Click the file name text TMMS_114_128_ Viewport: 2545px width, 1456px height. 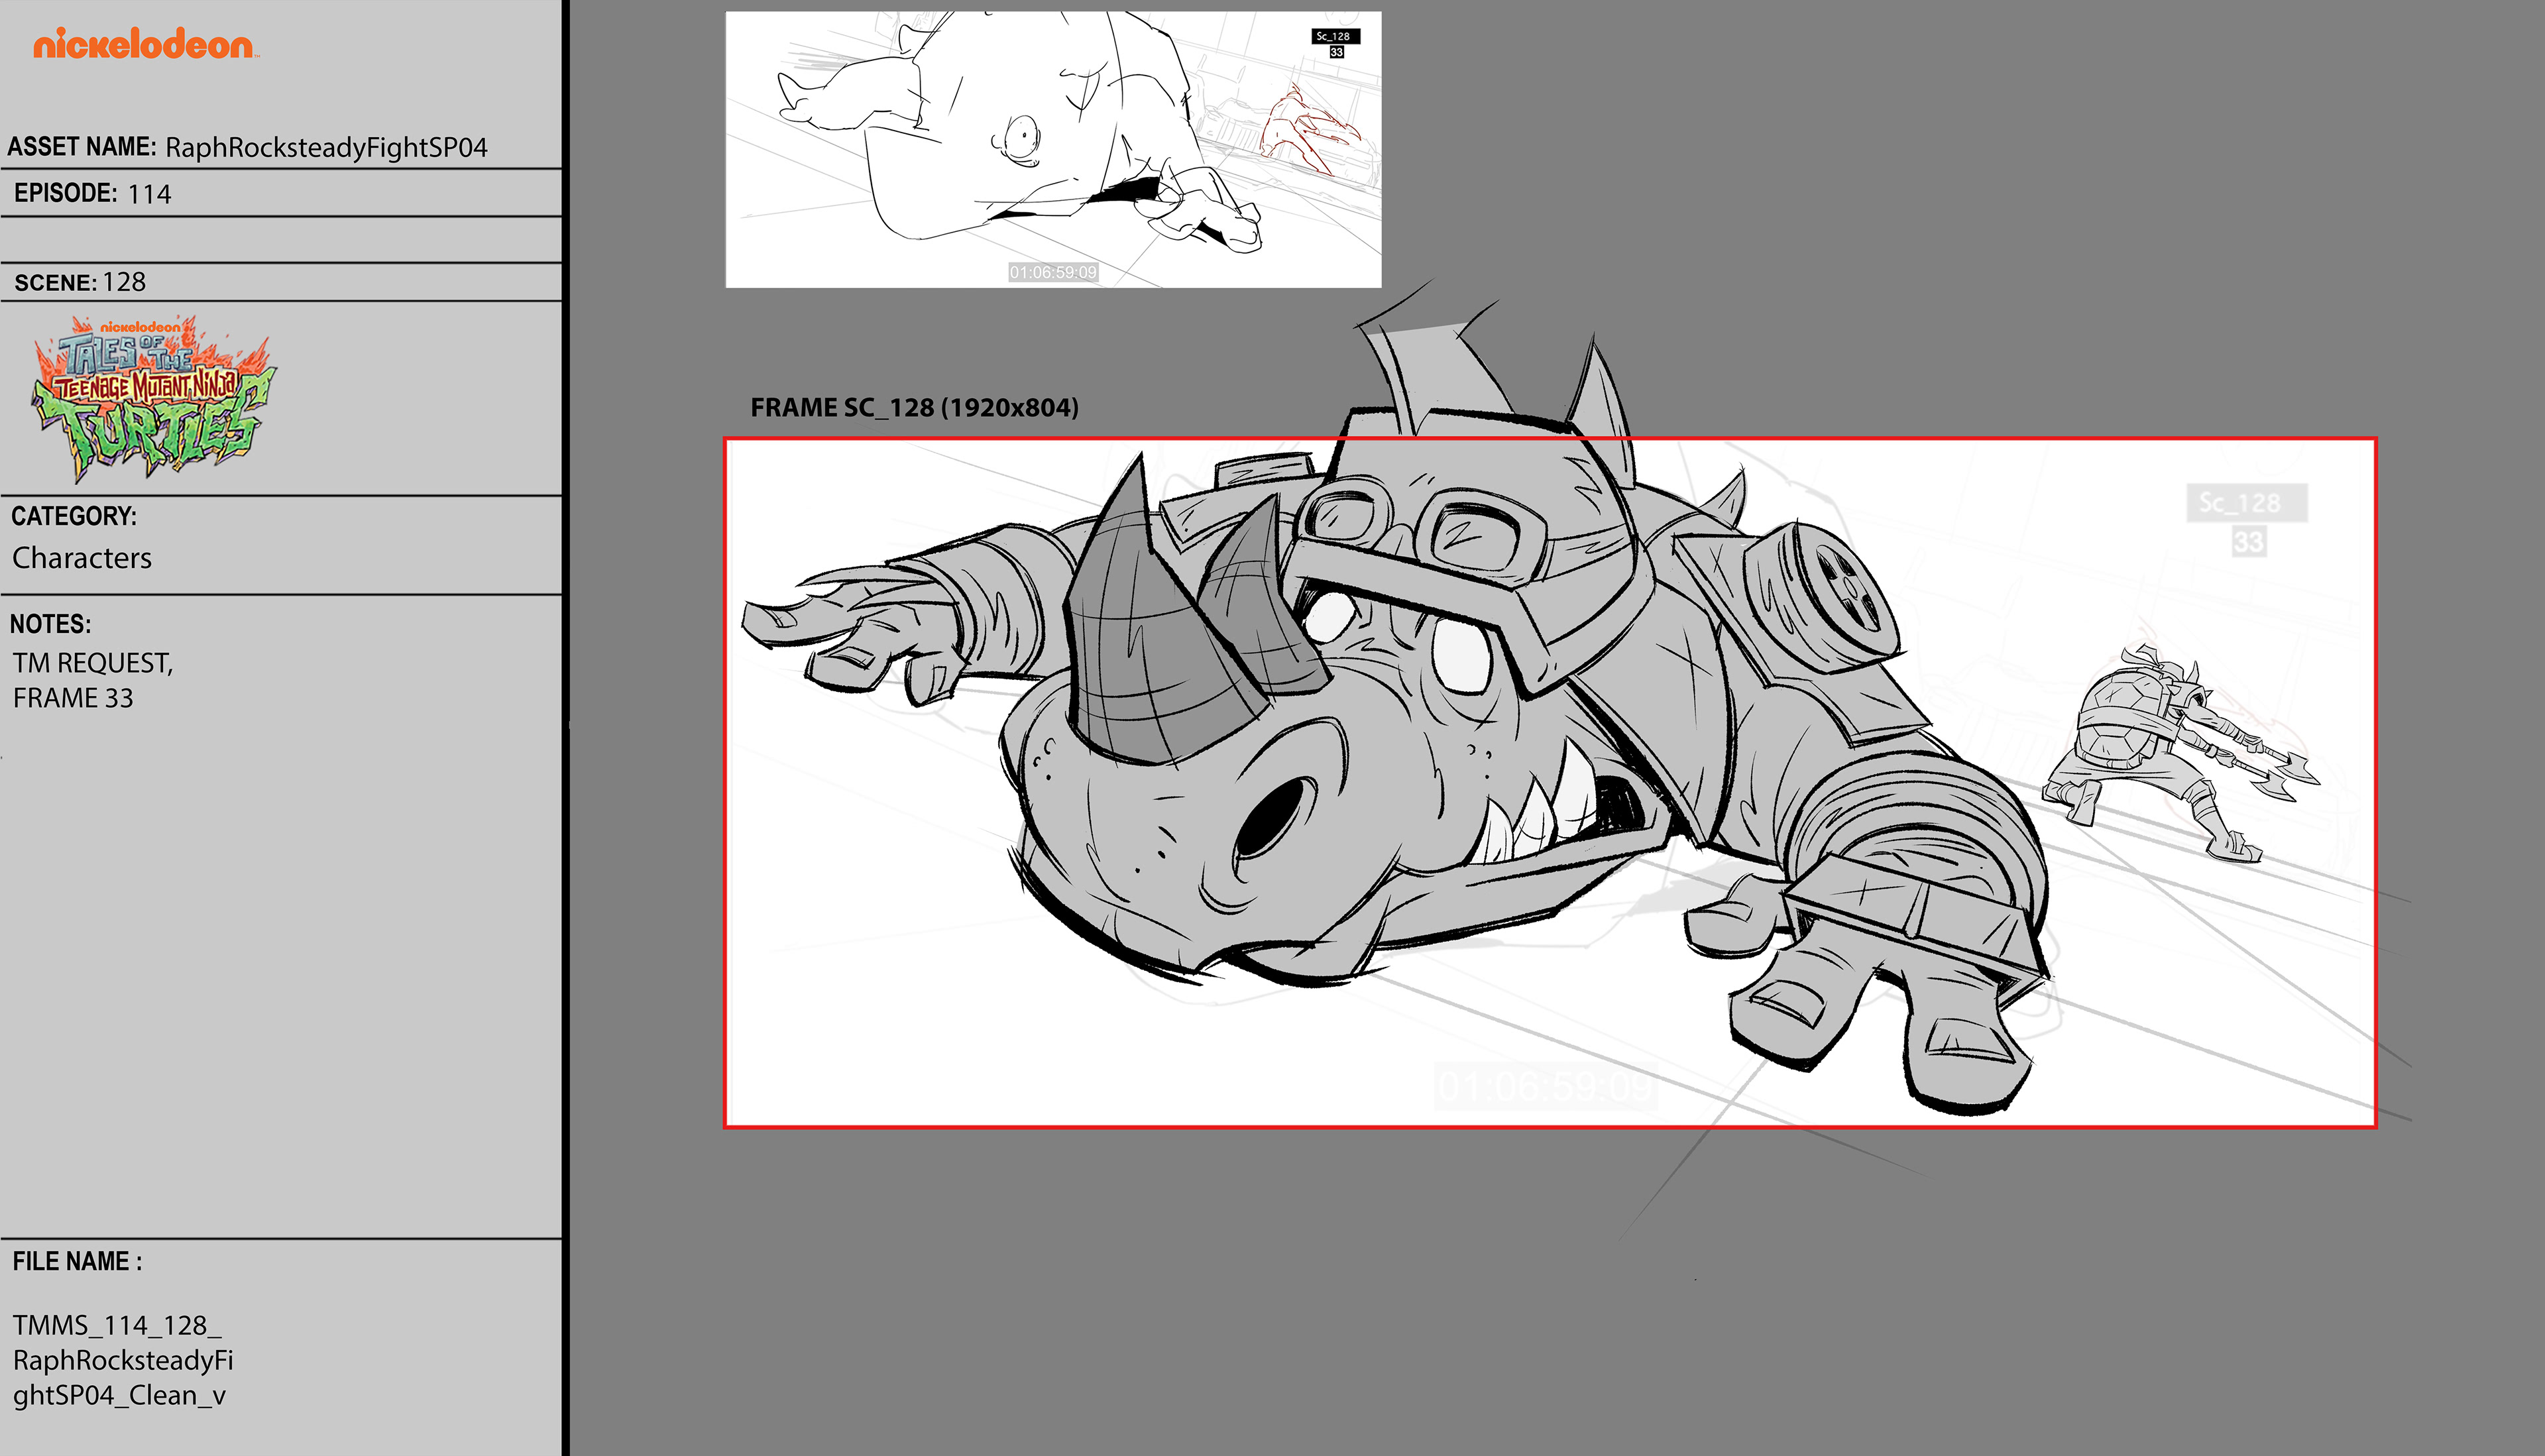click(x=117, y=1325)
